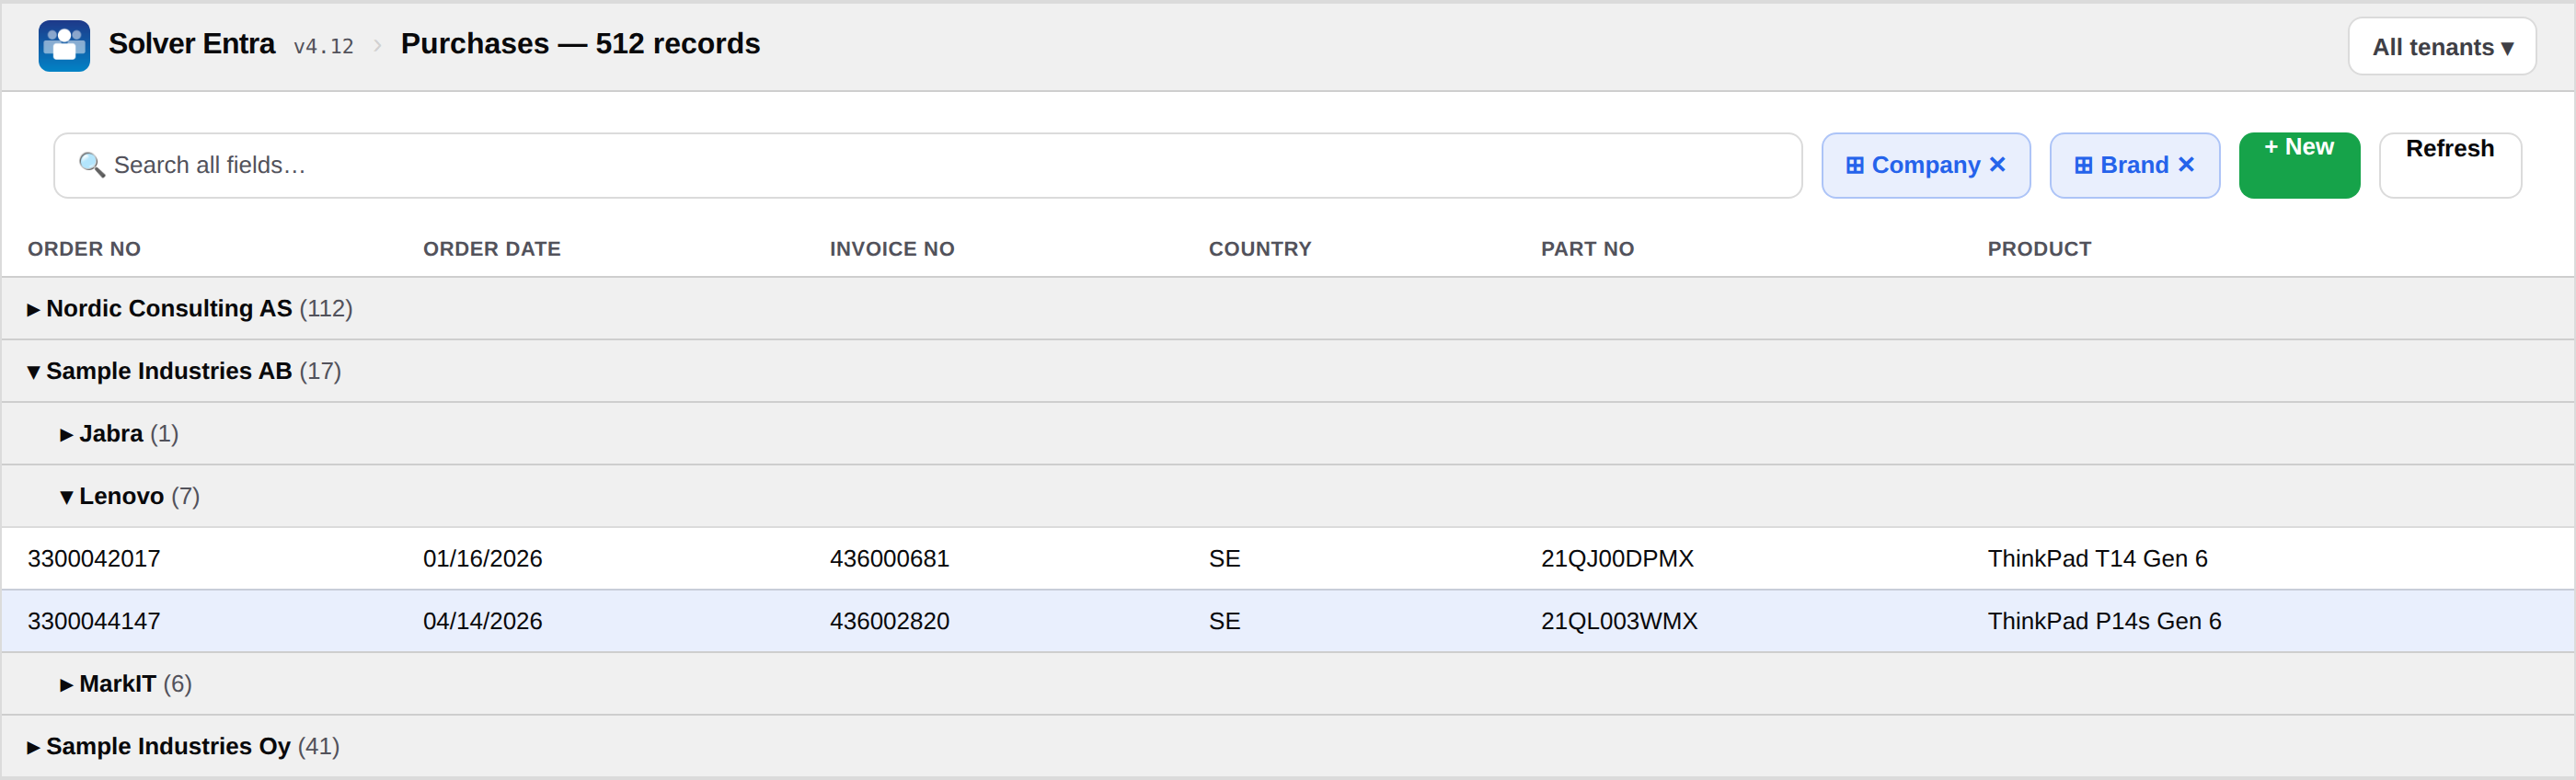Sort by the INVOICE NO column header
The image size is (2576, 780).
click(891, 249)
